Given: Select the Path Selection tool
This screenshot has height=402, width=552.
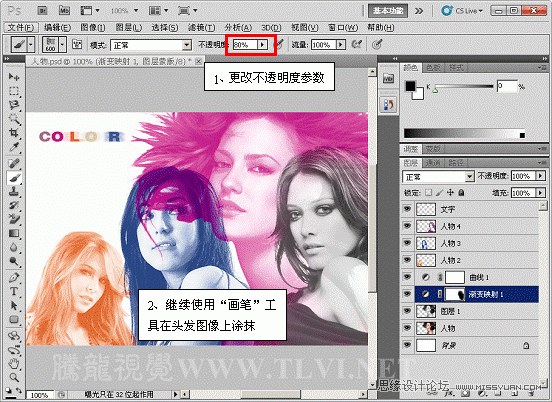Looking at the screenshot, I should [14, 306].
